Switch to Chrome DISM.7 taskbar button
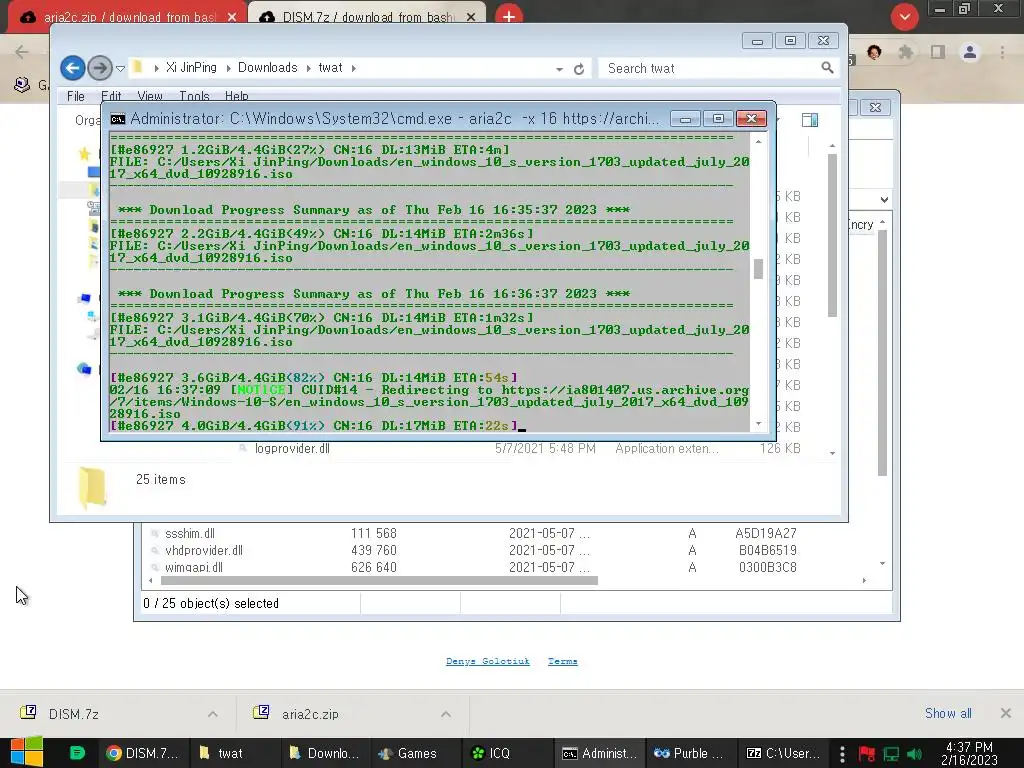The width and height of the screenshot is (1024, 768). click(x=143, y=753)
